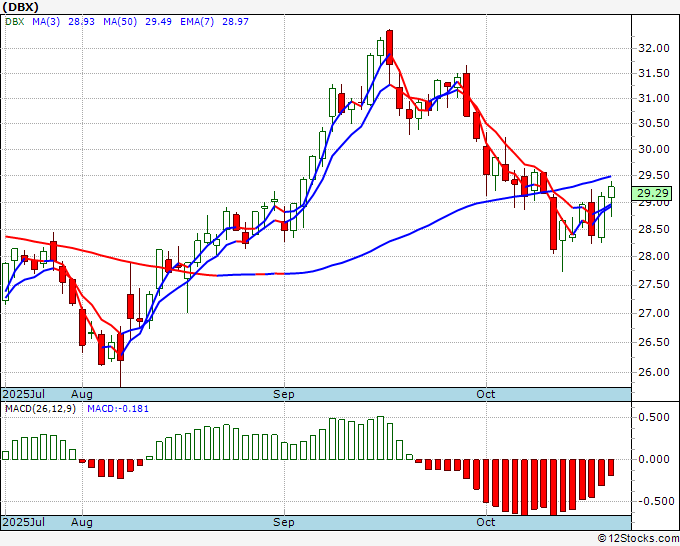680x546 pixels.
Task: Click the MACD(26,12,9) indicator label
Action: pos(40,409)
